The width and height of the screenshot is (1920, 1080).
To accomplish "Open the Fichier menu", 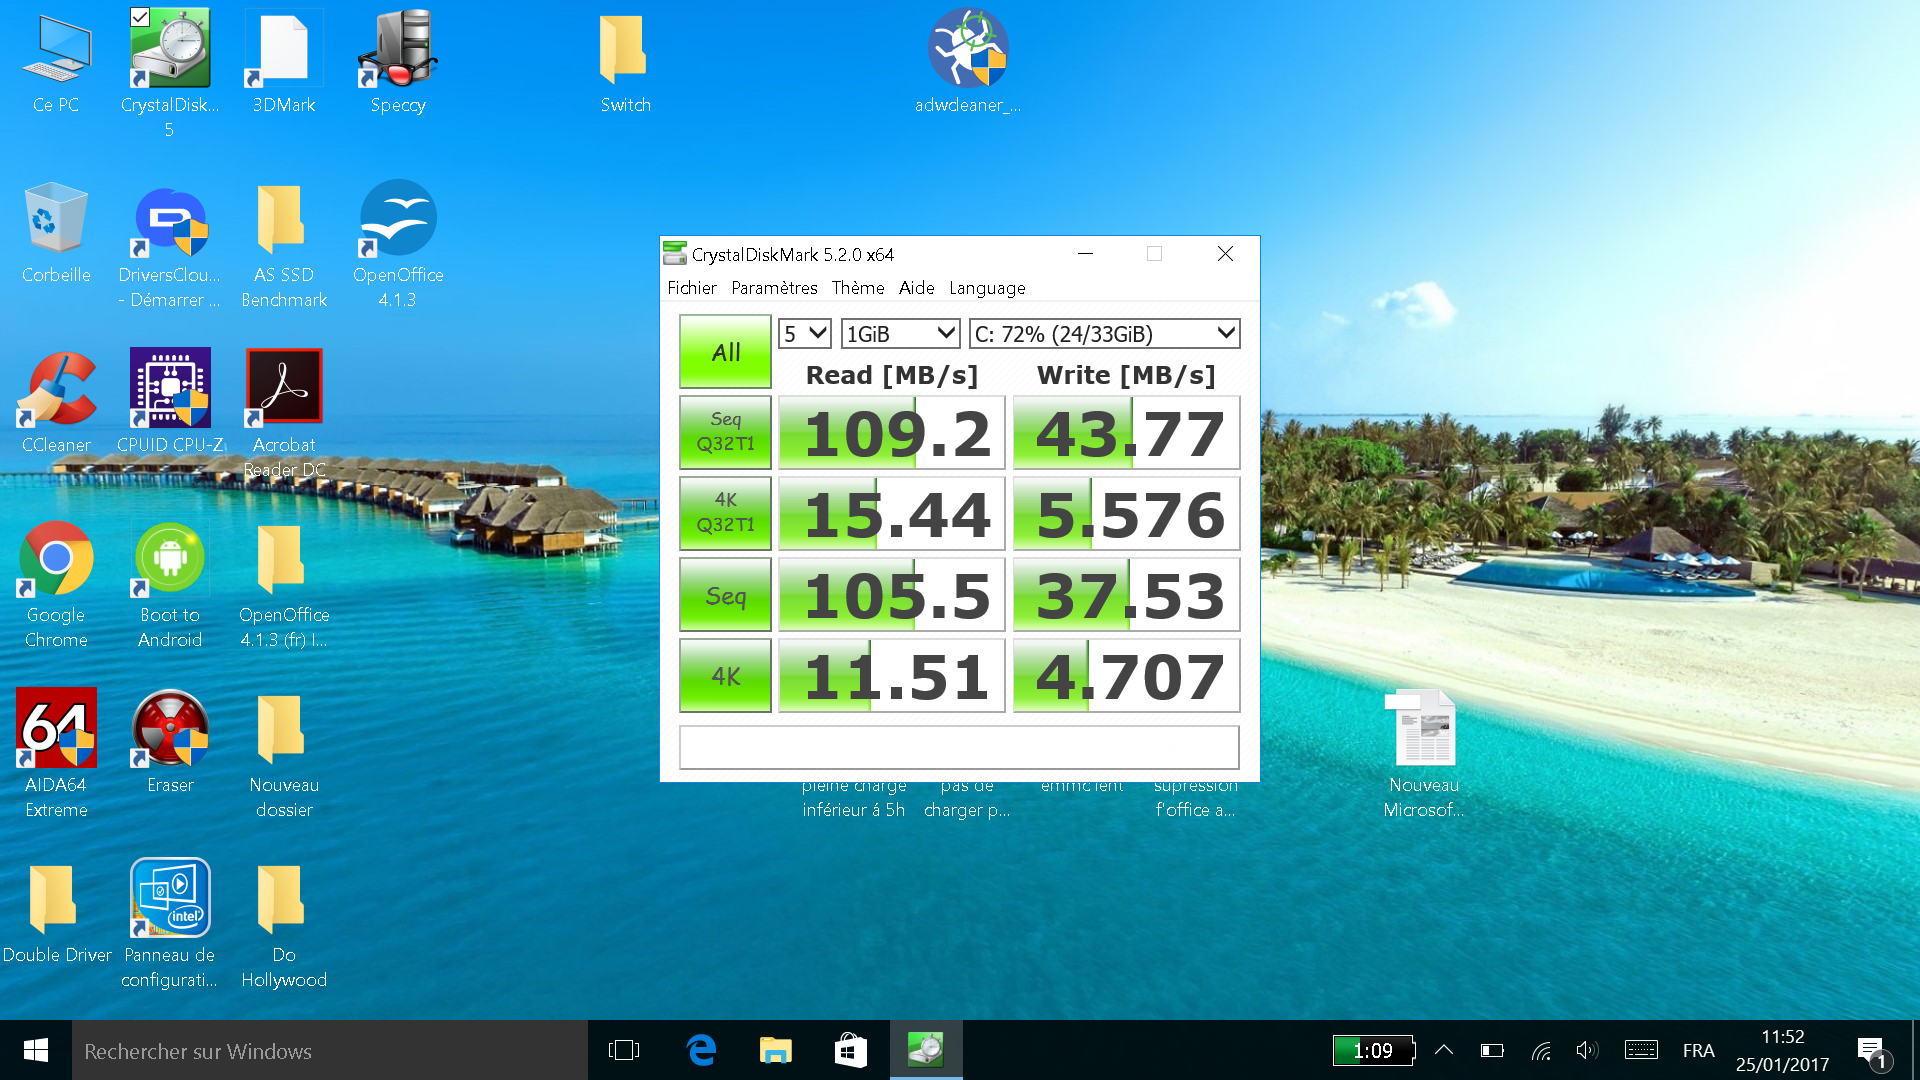I will (691, 288).
